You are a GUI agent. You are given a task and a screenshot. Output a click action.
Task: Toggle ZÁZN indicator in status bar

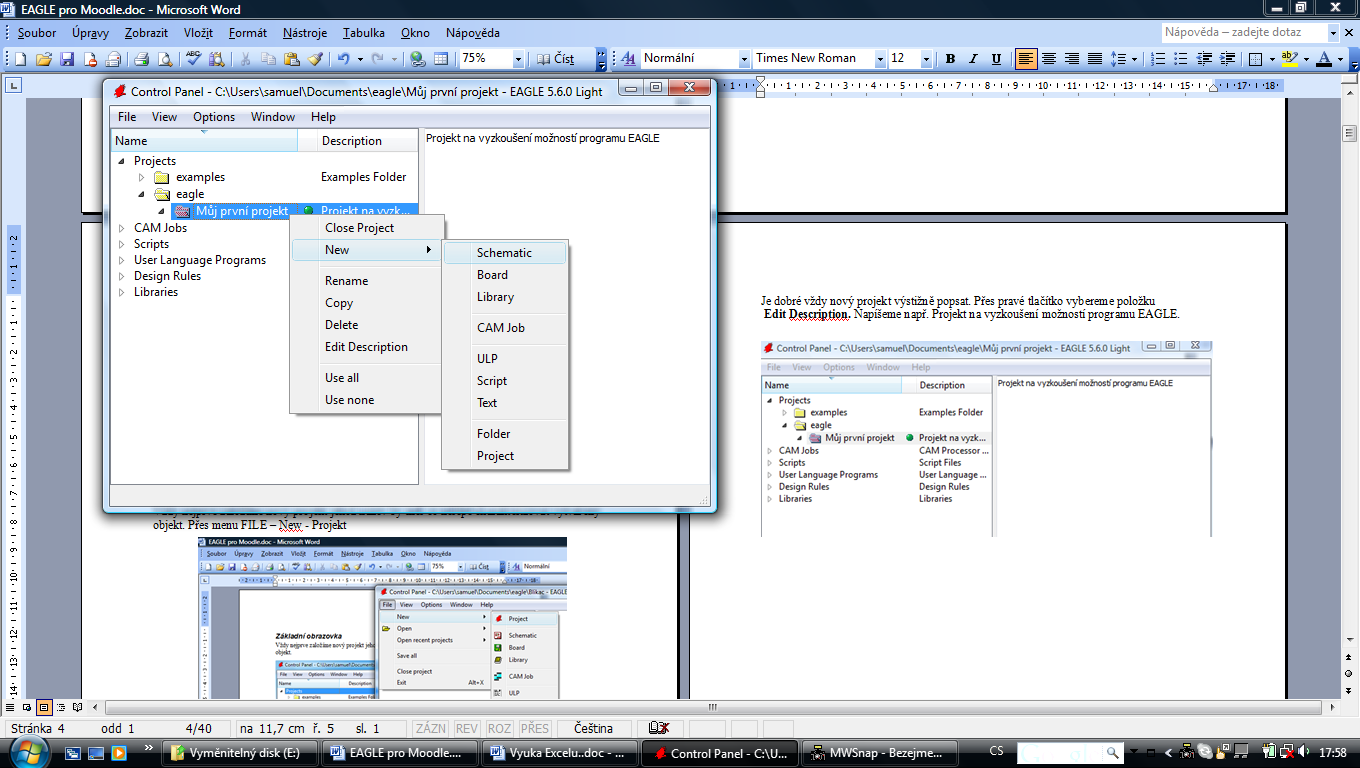[x=432, y=728]
